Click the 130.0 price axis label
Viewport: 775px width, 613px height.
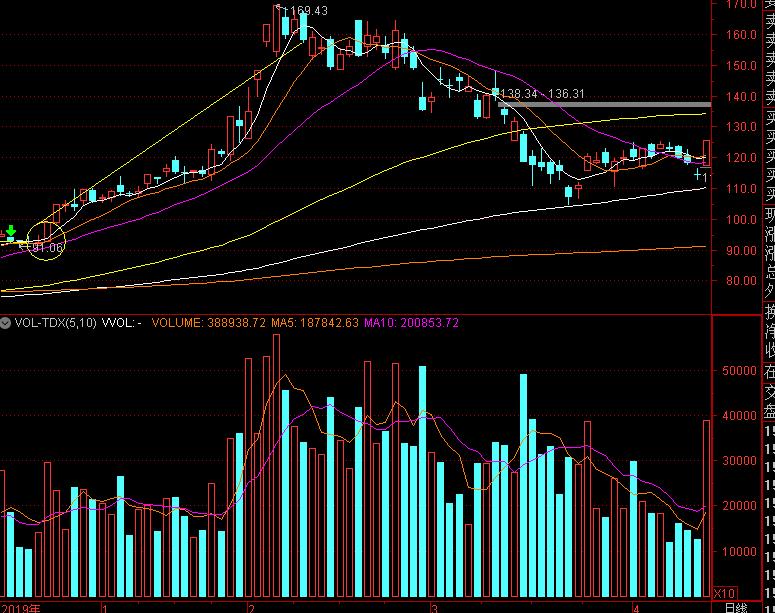click(x=741, y=127)
